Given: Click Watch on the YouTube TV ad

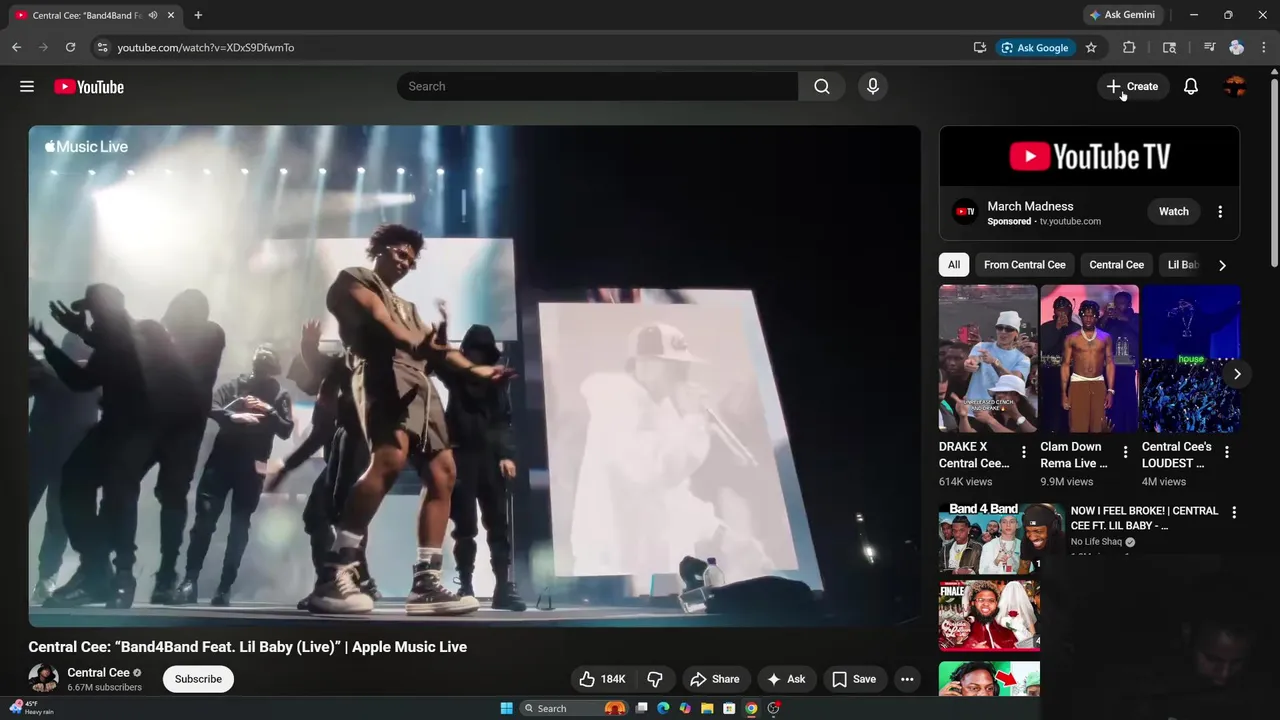Looking at the screenshot, I should pyautogui.click(x=1173, y=212).
